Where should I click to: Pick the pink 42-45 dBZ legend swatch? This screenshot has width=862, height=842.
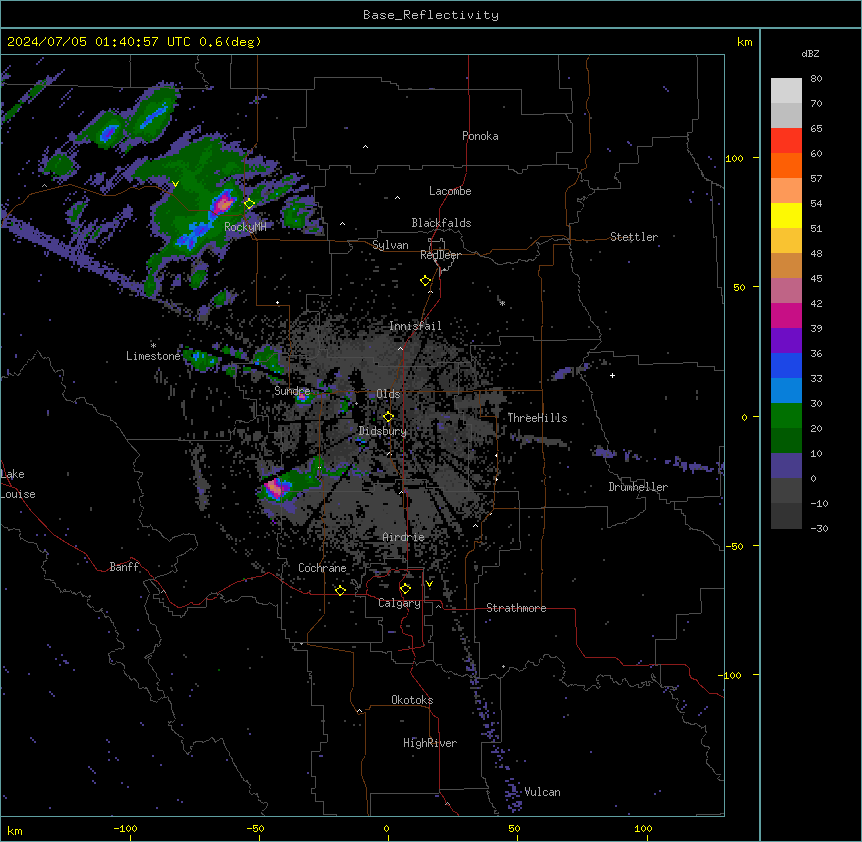click(786, 291)
